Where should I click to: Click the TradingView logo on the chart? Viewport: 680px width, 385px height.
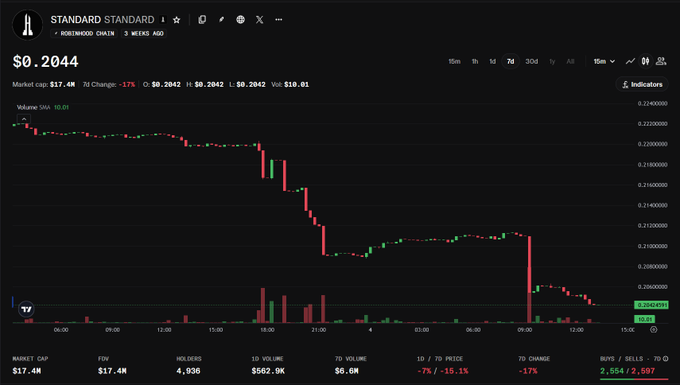coord(26,309)
